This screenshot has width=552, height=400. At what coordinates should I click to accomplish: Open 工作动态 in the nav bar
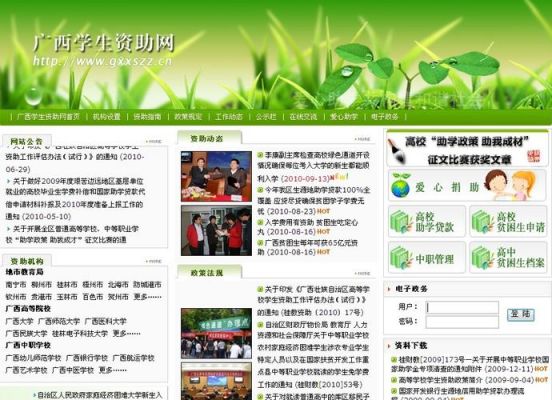click(229, 117)
